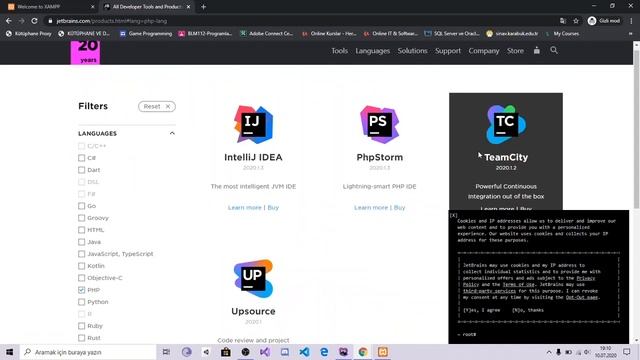Image resolution: width=640 pixels, height=360 pixels.
Task: Go back with the browser back arrow
Action: [9, 21]
